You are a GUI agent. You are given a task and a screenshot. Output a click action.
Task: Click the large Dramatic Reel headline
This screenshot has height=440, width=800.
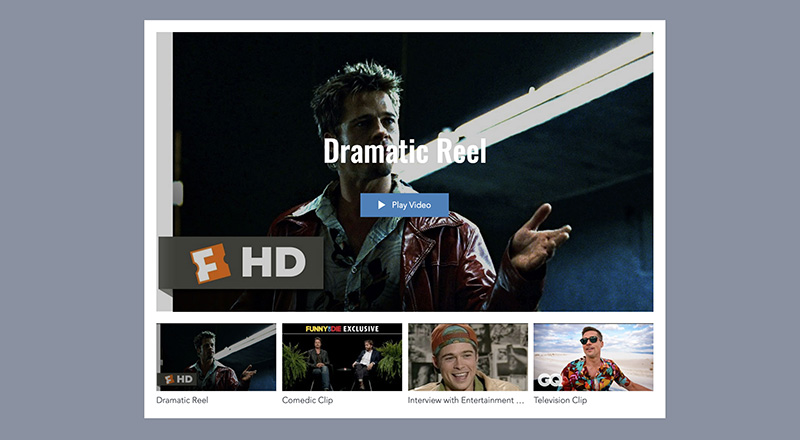pyautogui.click(x=405, y=151)
